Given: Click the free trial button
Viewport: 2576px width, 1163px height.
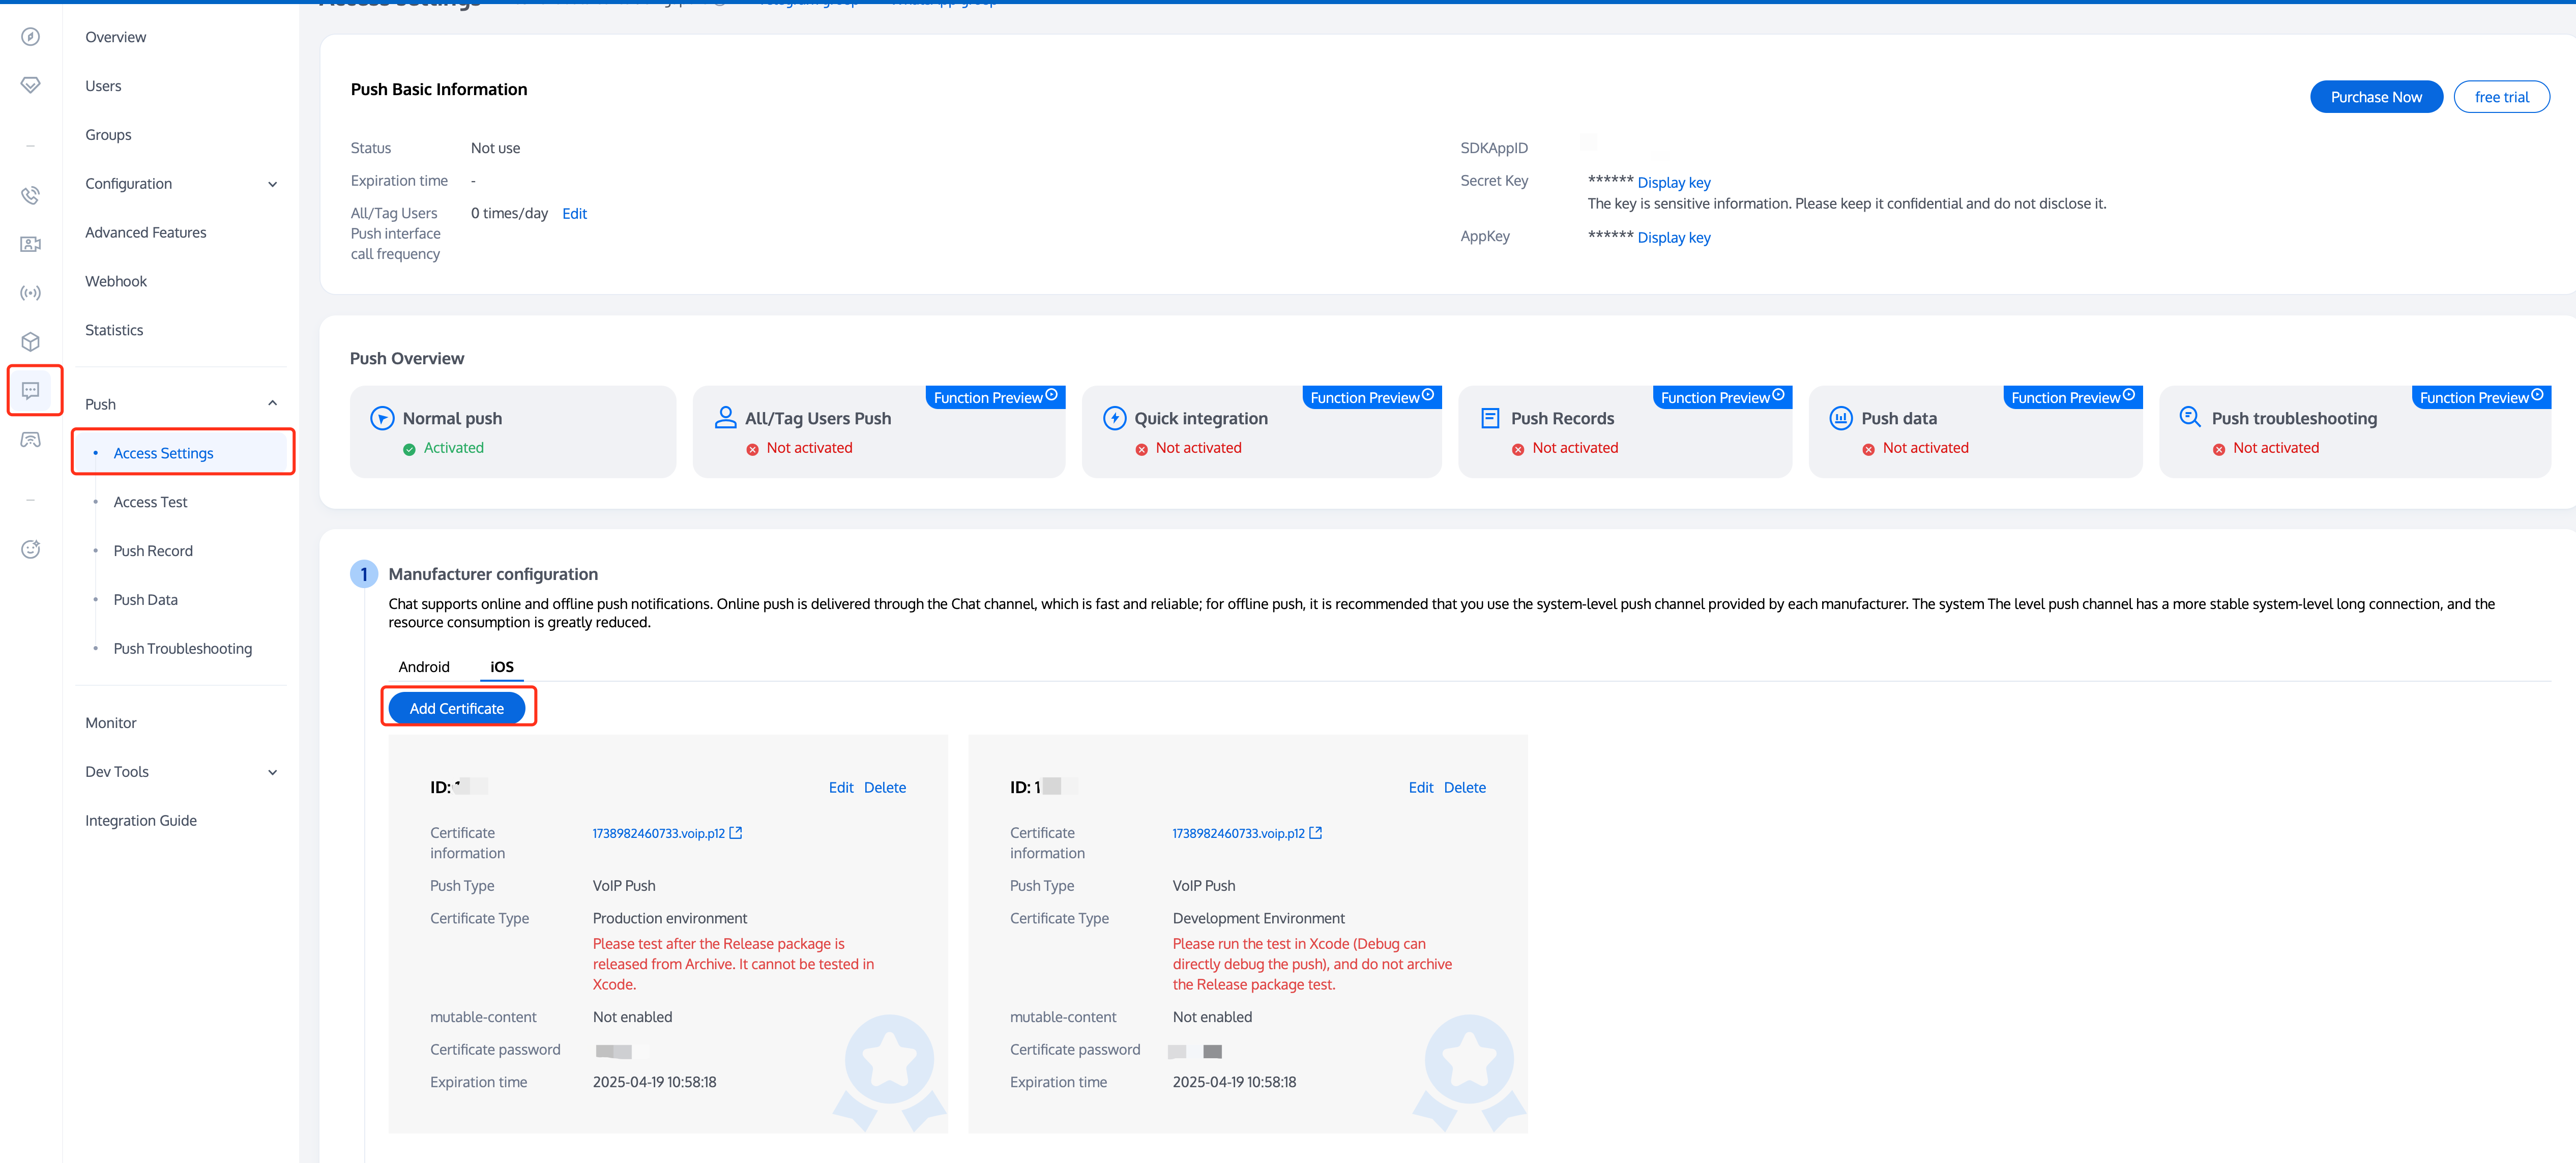Looking at the screenshot, I should 2502,96.
